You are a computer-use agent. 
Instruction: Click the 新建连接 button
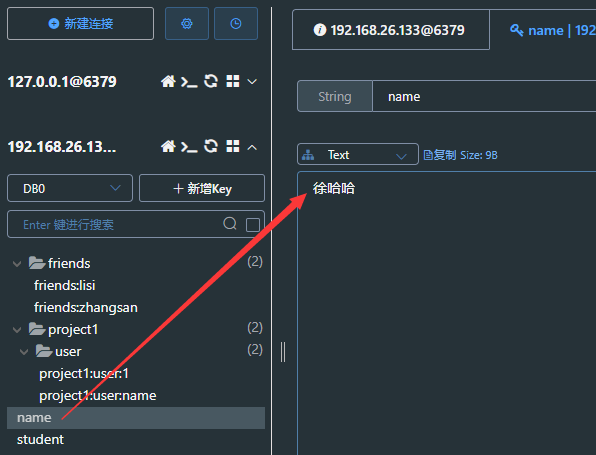pyautogui.click(x=81, y=24)
